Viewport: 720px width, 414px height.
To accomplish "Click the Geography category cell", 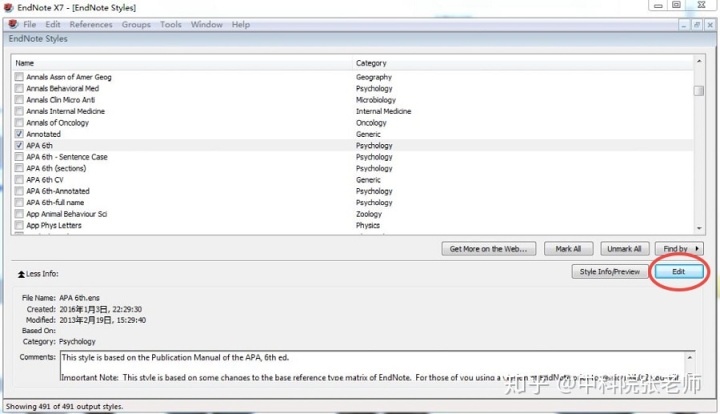I will (374, 77).
